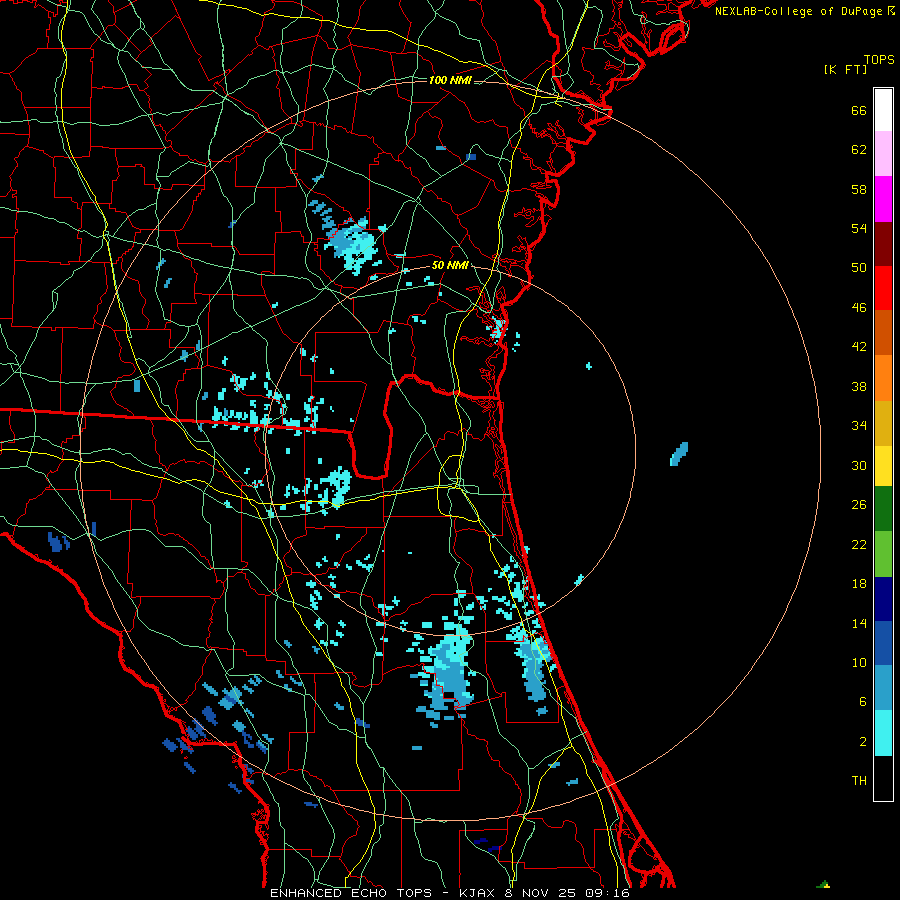Click the small green-and-yellow logo mark
900x900 pixels.
824,884
